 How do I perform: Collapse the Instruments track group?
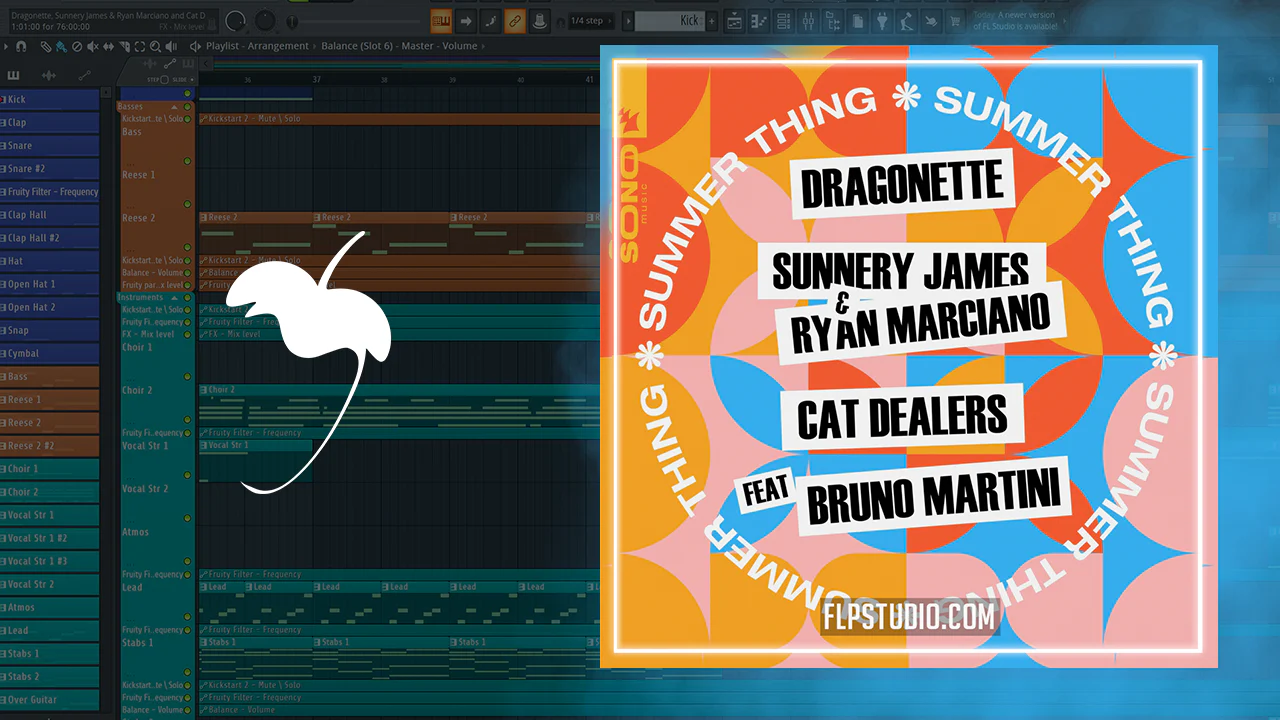click(x=174, y=297)
